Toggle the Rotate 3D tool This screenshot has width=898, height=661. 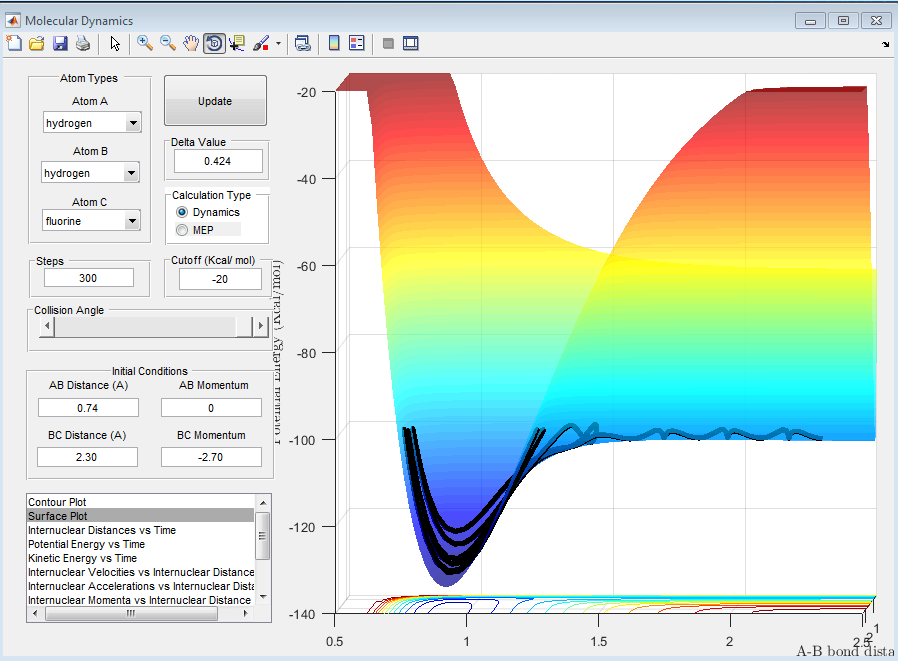click(x=214, y=43)
